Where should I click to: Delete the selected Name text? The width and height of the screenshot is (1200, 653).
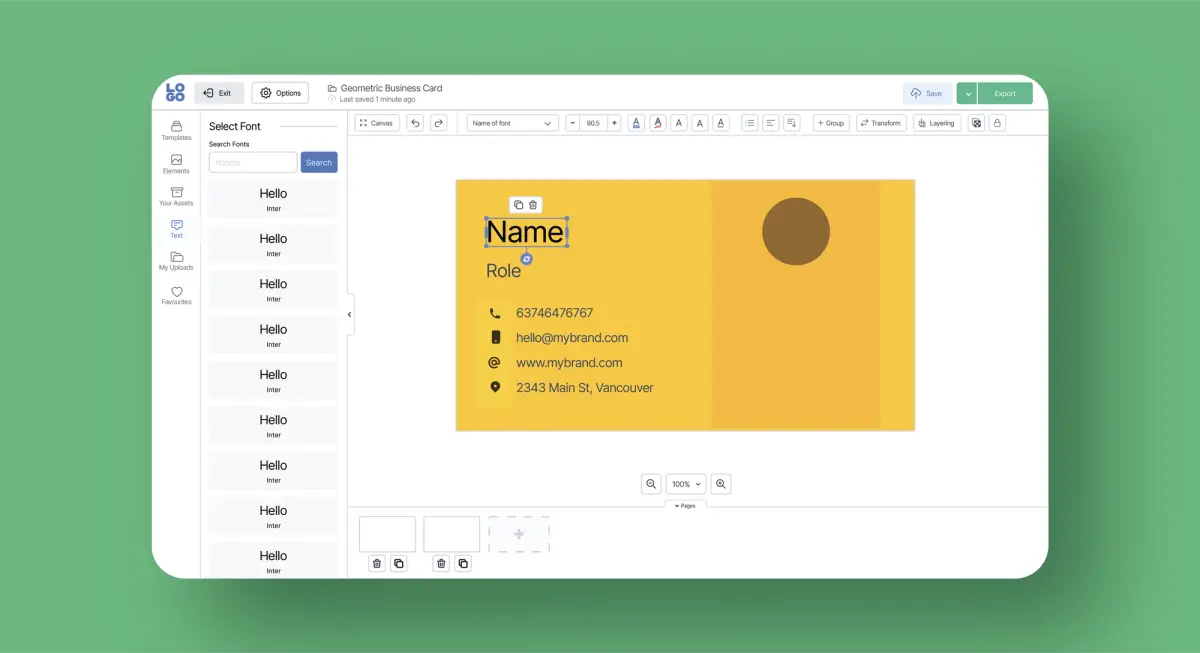(x=533, y=204)
